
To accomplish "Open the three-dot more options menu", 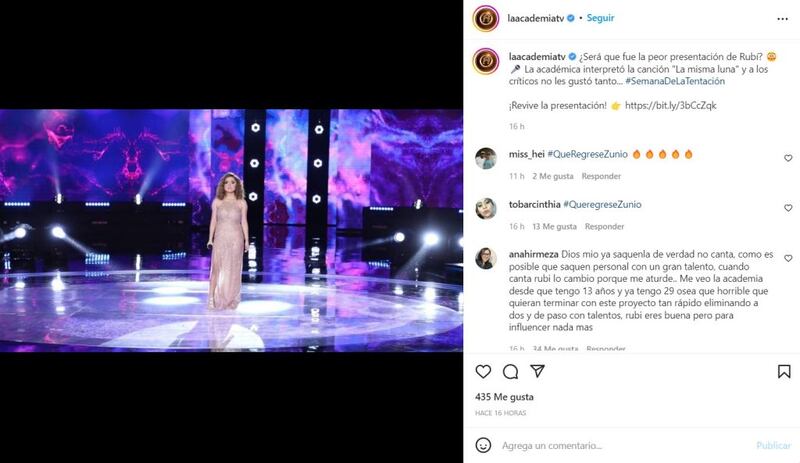I will click(x=783, y=19).
